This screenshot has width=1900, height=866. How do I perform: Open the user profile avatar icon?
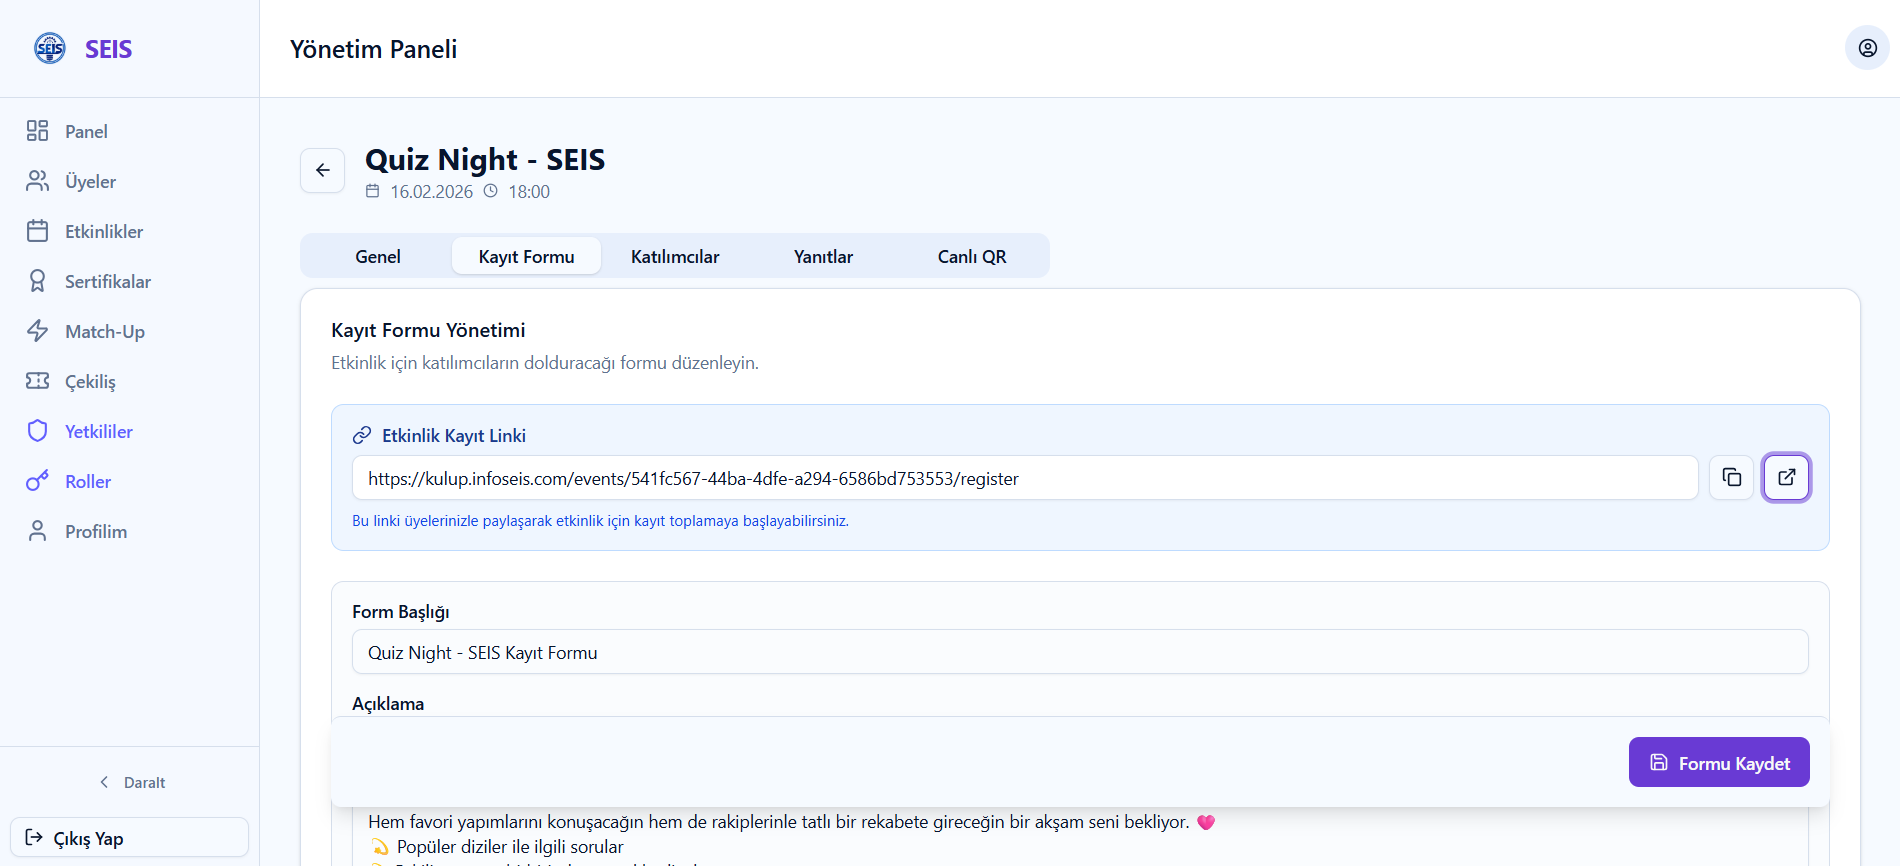1866,48
